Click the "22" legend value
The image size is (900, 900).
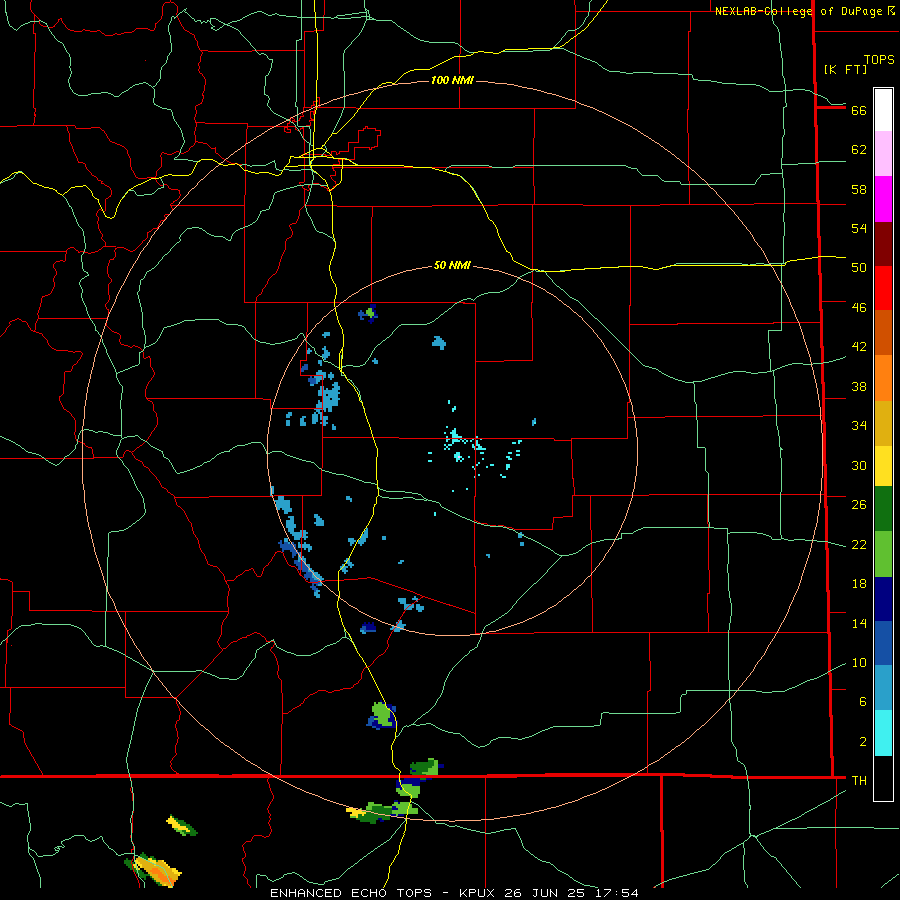click(859, 545)
